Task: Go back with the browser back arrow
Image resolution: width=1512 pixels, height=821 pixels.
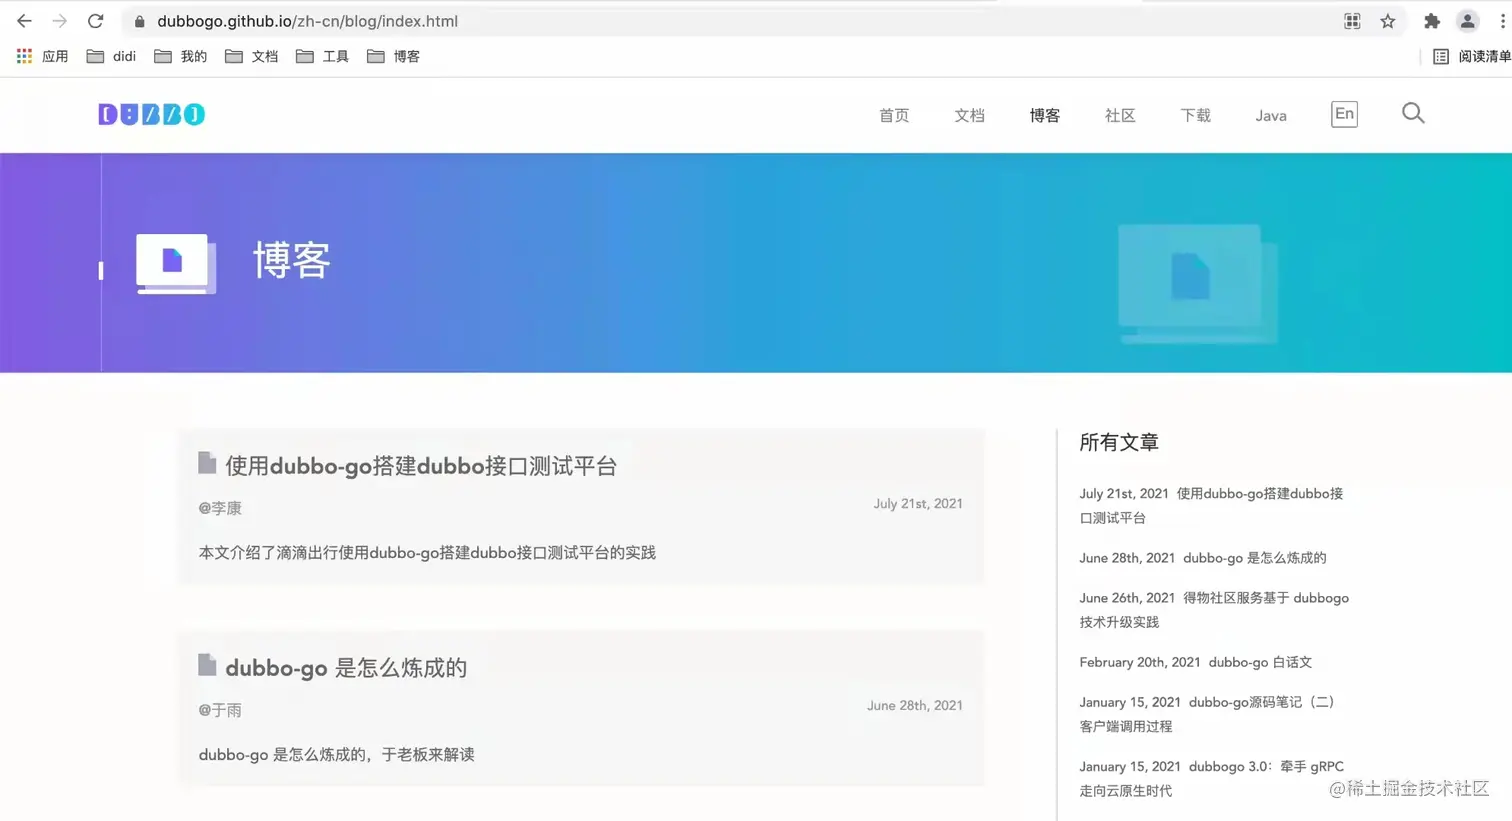Action: [x=24, y=21]
